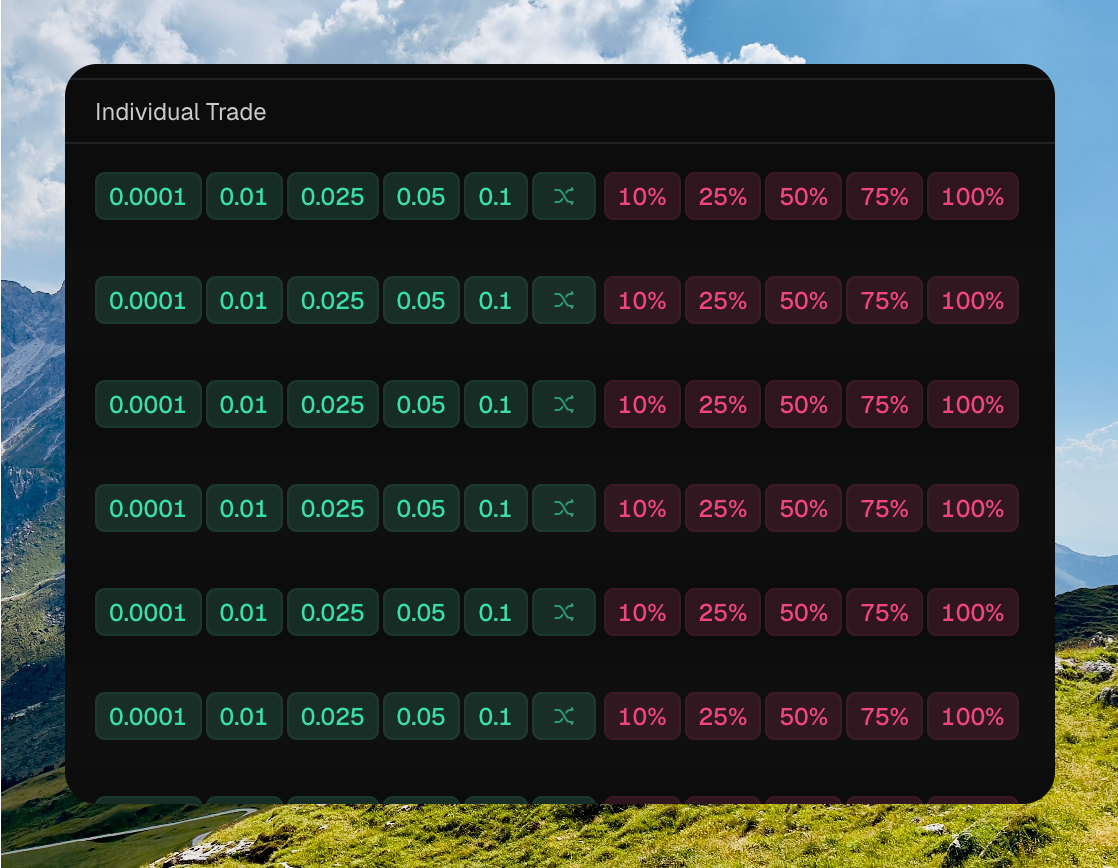Viewport: 1118px width, 868px height.
Task: Select the red 10% button in the second row
Action: [x=642, y=300]
